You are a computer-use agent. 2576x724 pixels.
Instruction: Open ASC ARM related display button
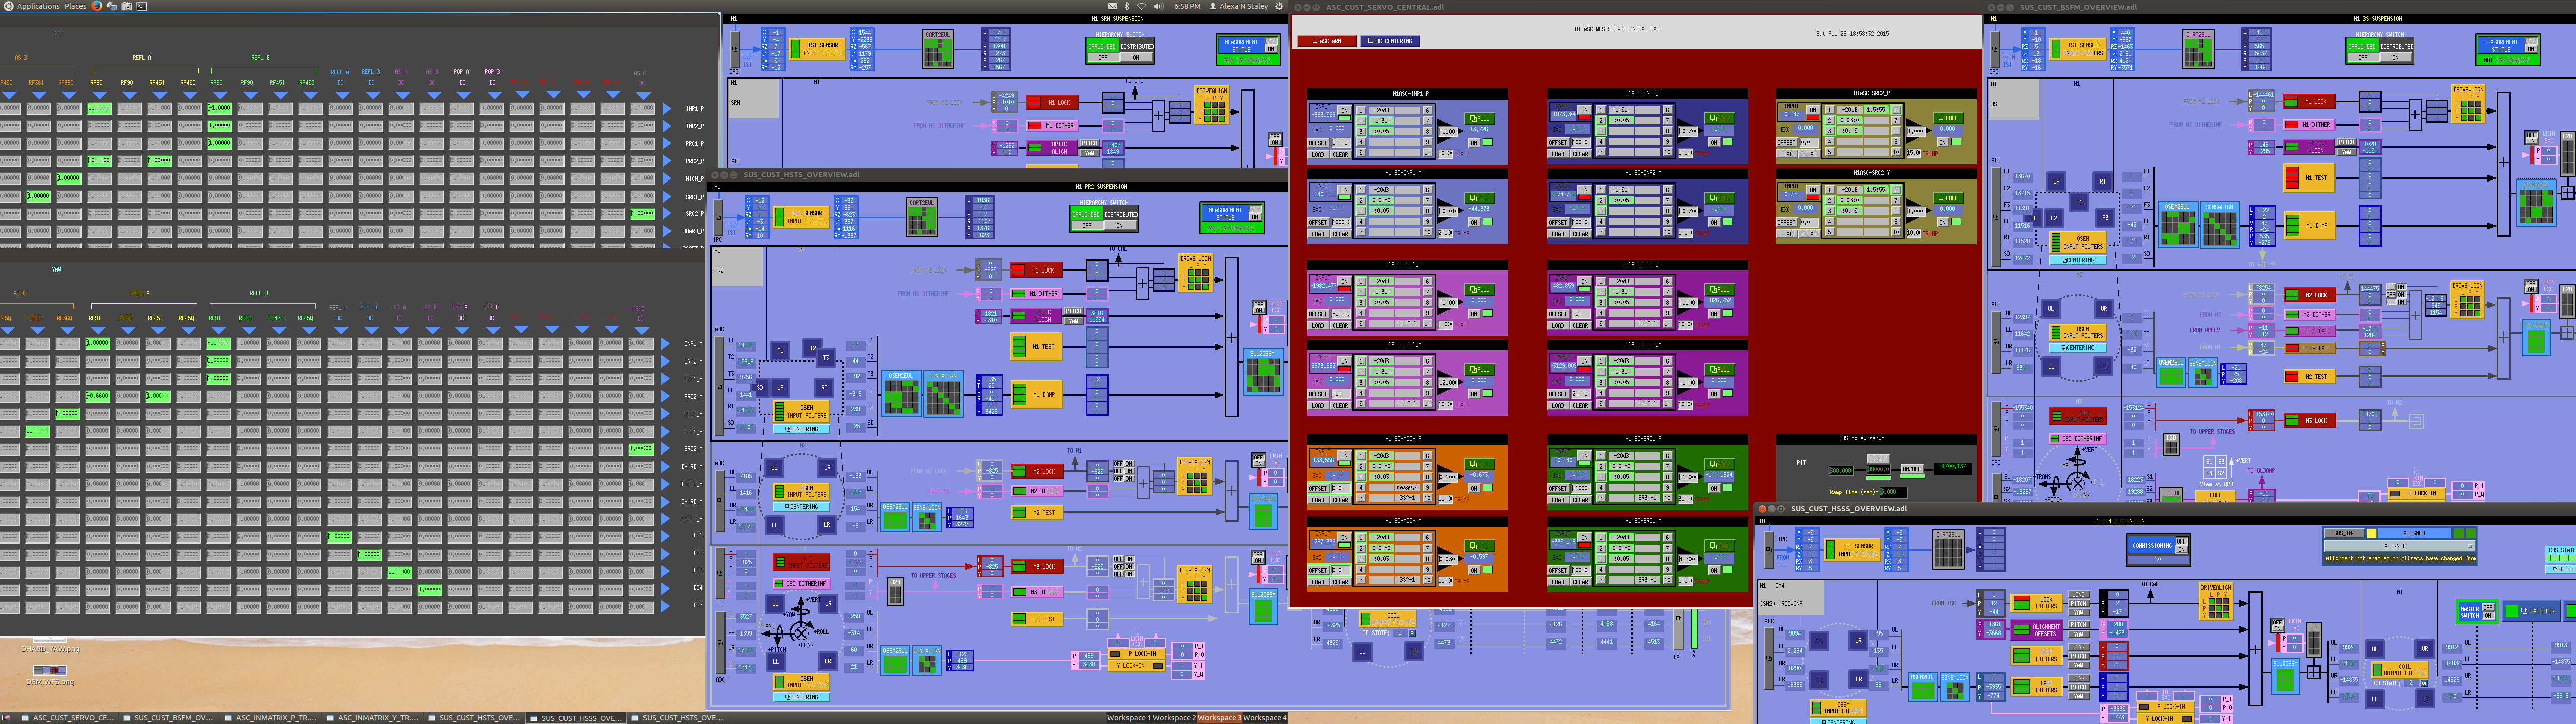[x=1326, y=41]
